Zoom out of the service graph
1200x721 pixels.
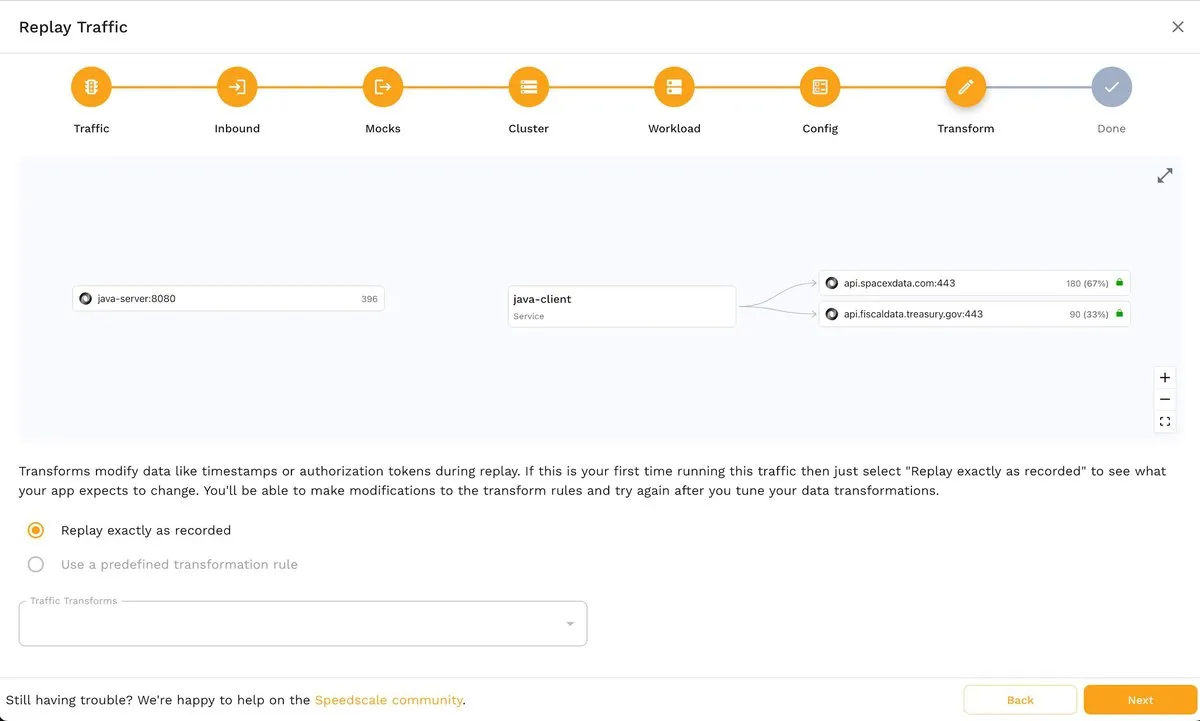pos(1165,400)
